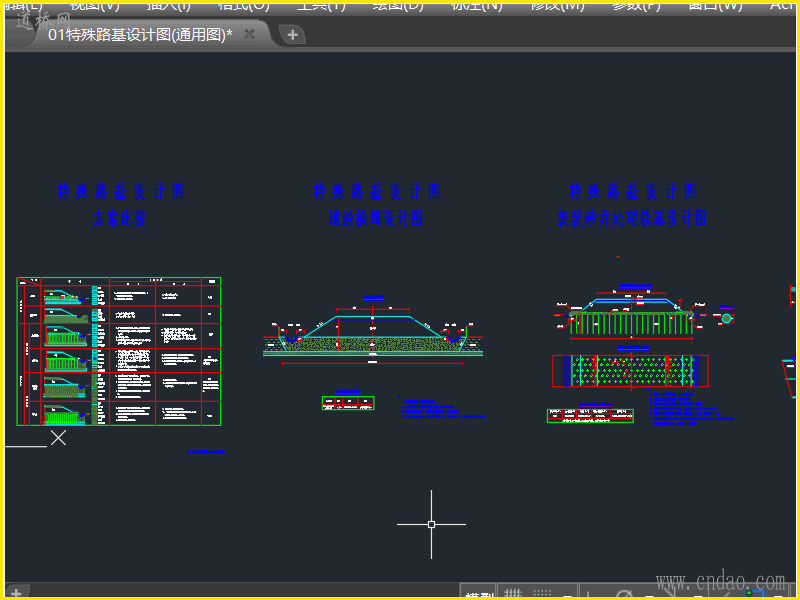Toggle the grid display in status bar
This screenshot has height=600, width=800.
click(x=512, y=594)
